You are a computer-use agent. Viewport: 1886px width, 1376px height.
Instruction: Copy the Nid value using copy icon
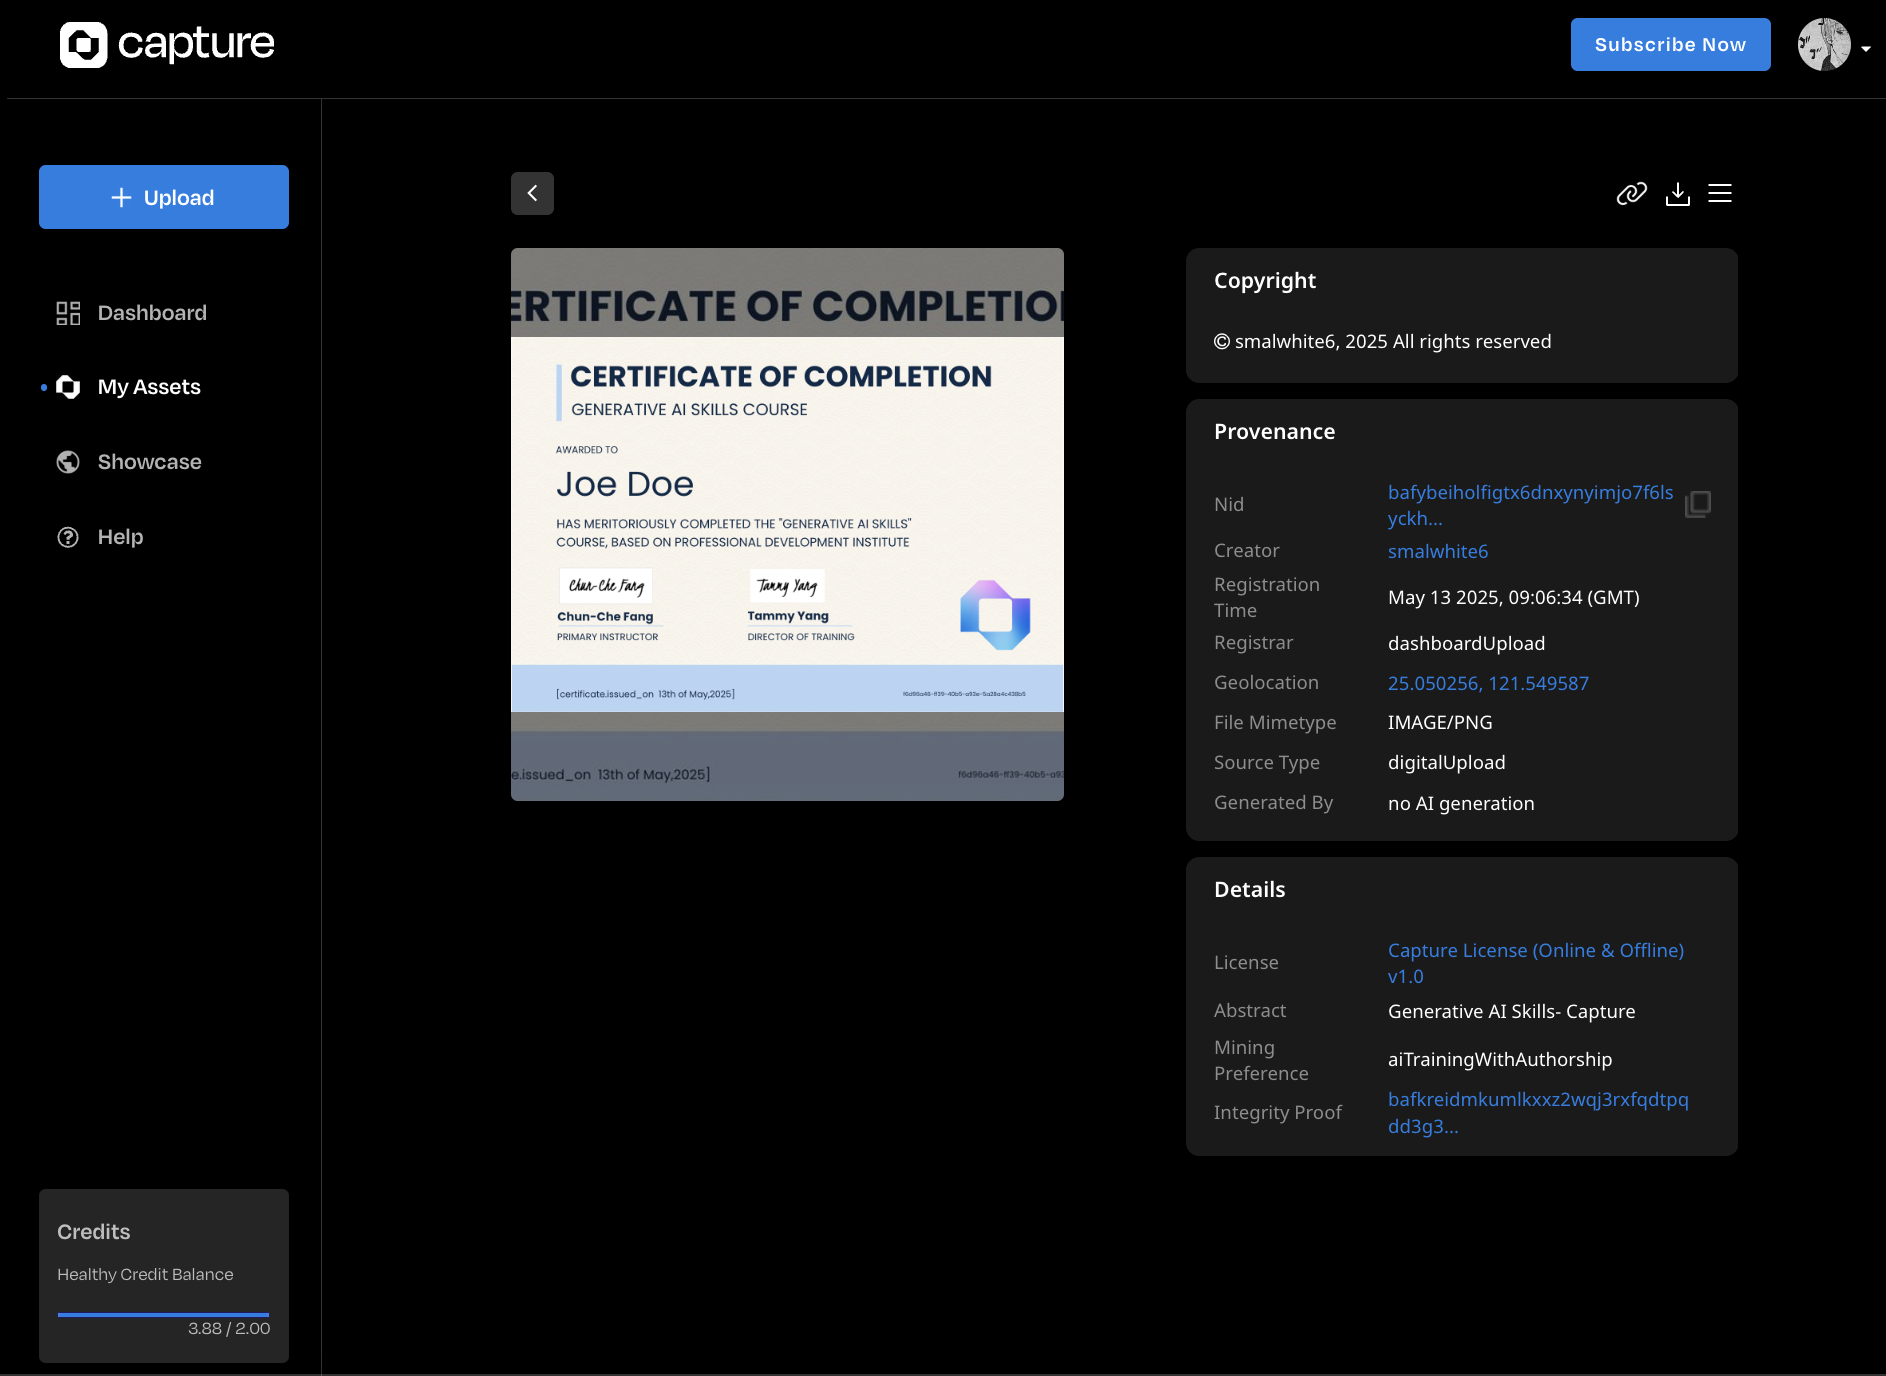1697,504
